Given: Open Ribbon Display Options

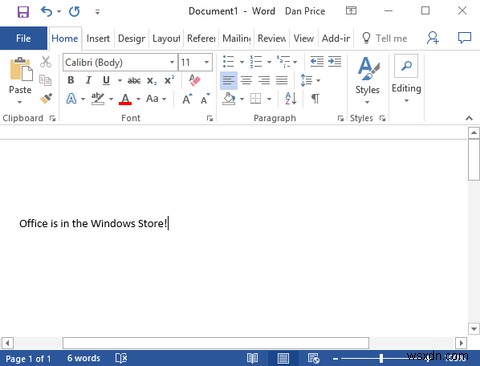Looking at the screenshot, I should point(351,11).
